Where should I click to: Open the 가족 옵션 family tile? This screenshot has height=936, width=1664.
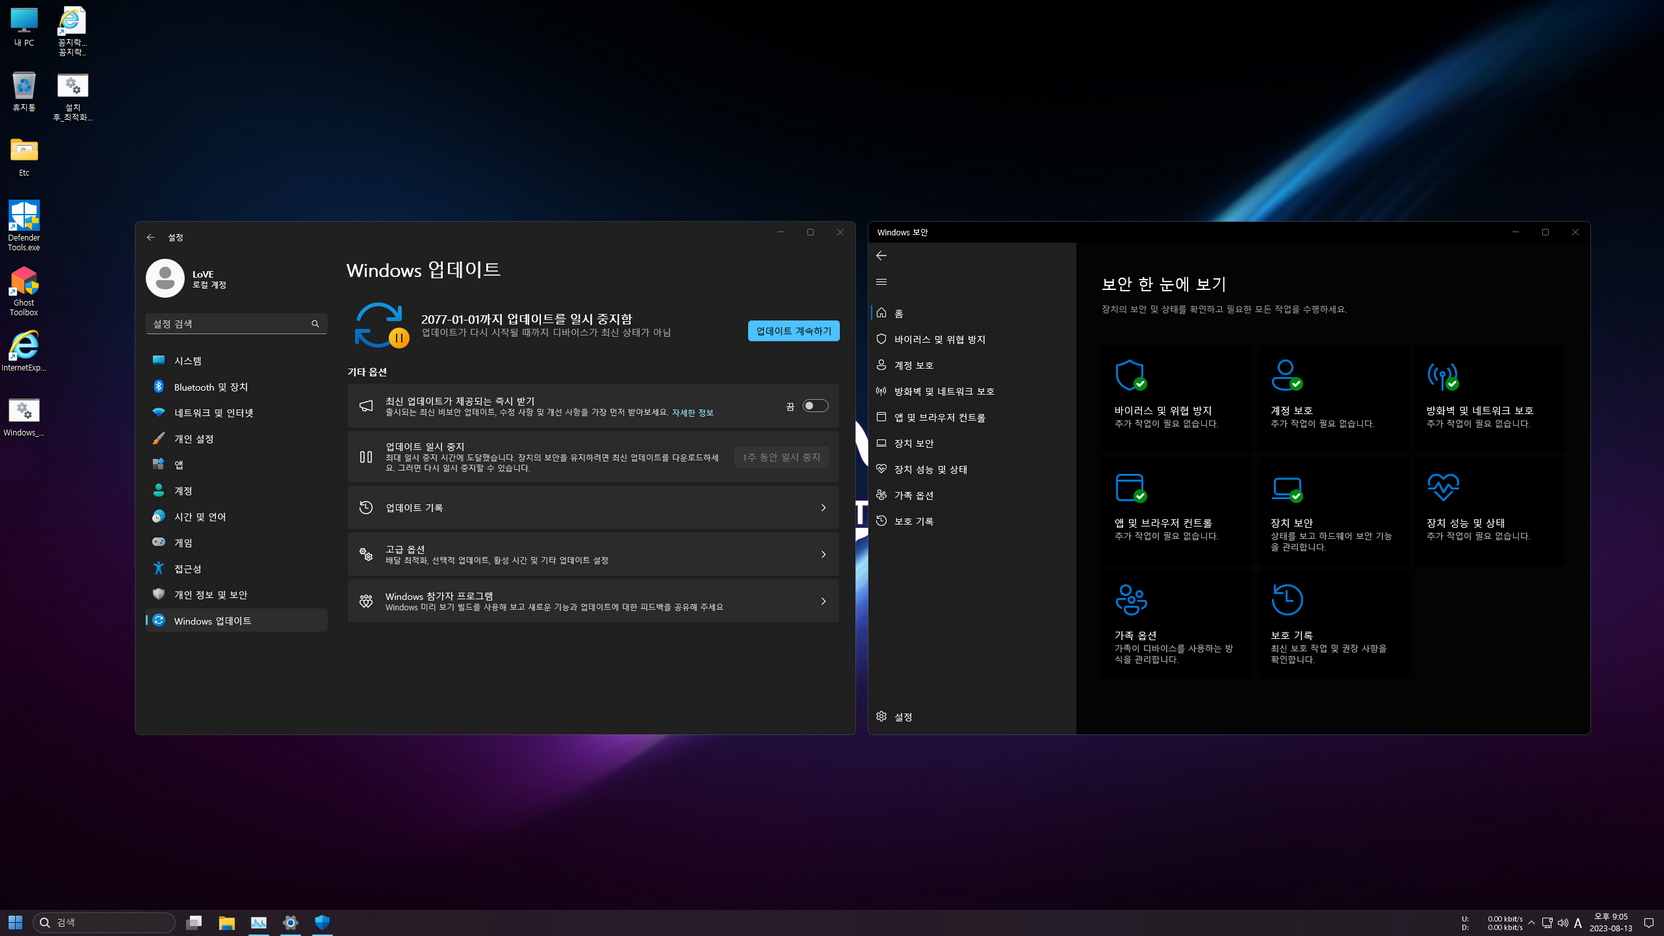(1177, 624)
